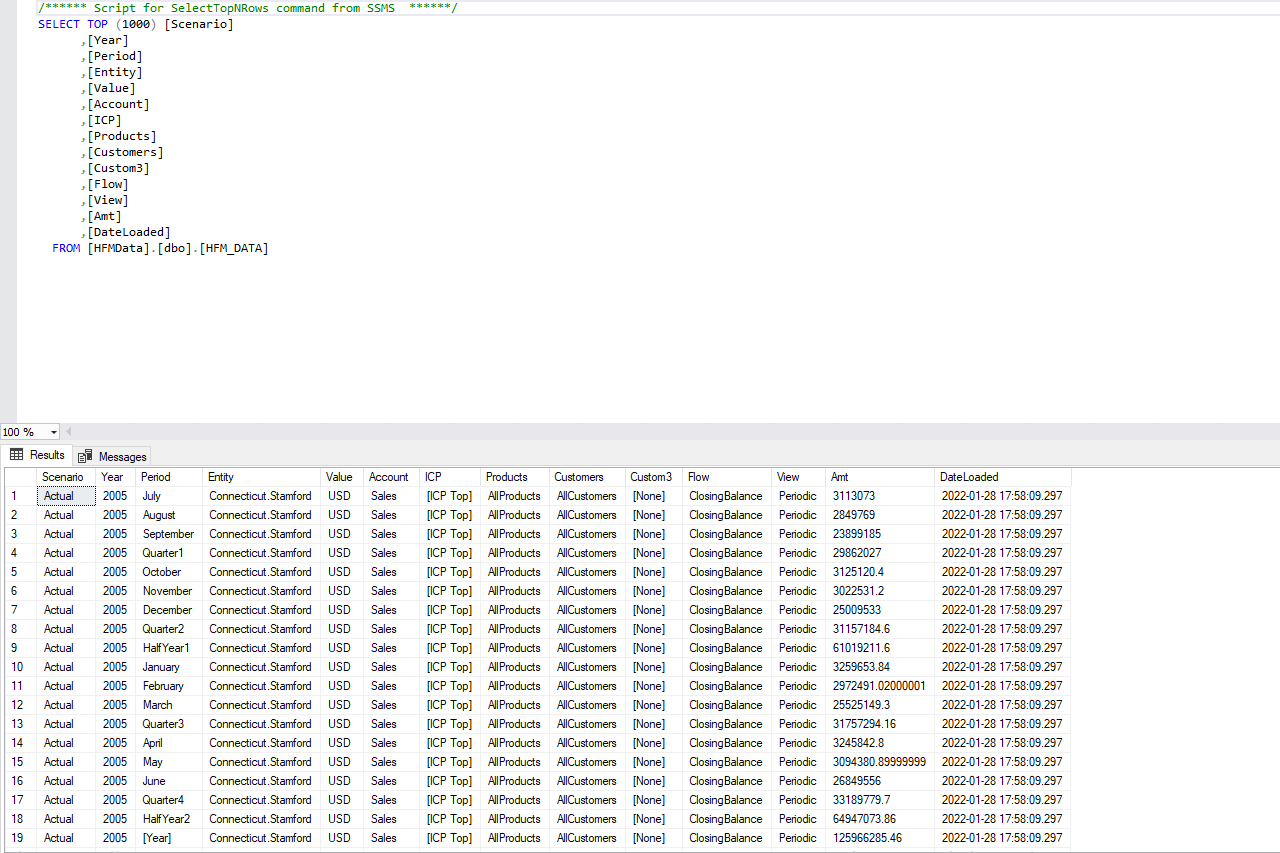Viewport: 1280px width, 853px height.
Task: Select all results via the top-left corner cell
Action: point(15,477)
